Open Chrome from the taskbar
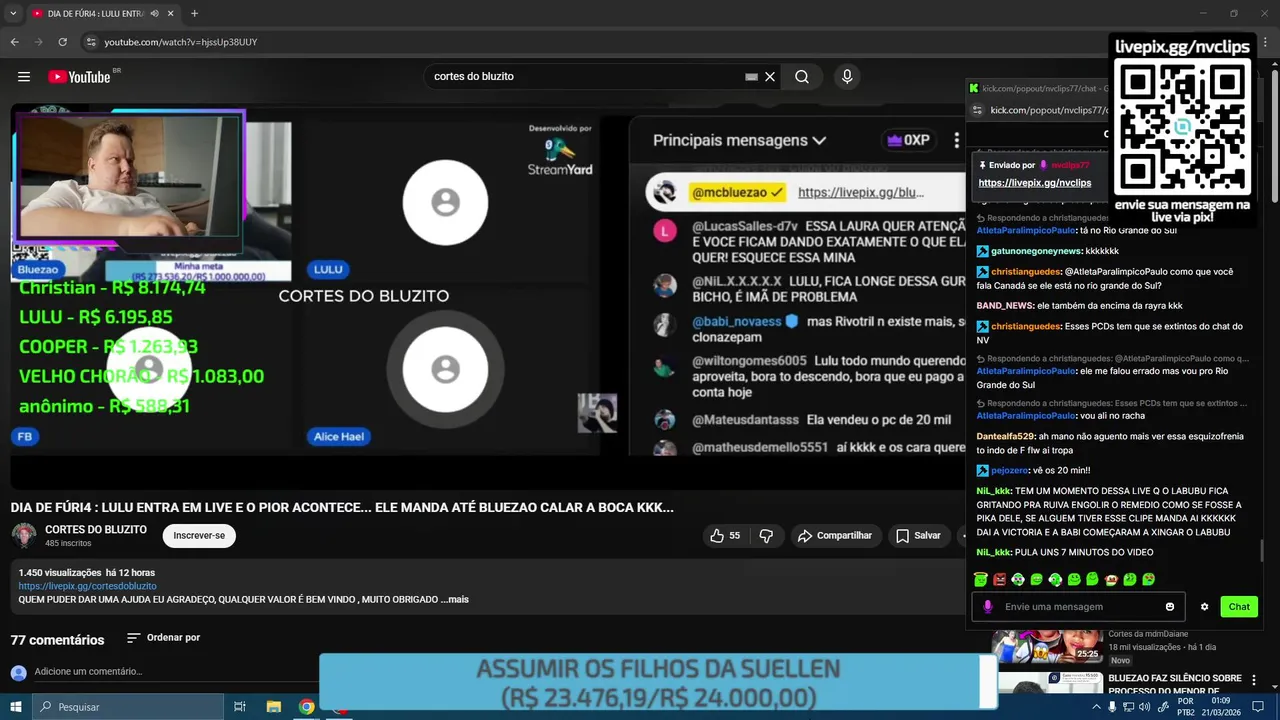Viewport: 1280px width, 720px height. (x=307, y=707)
